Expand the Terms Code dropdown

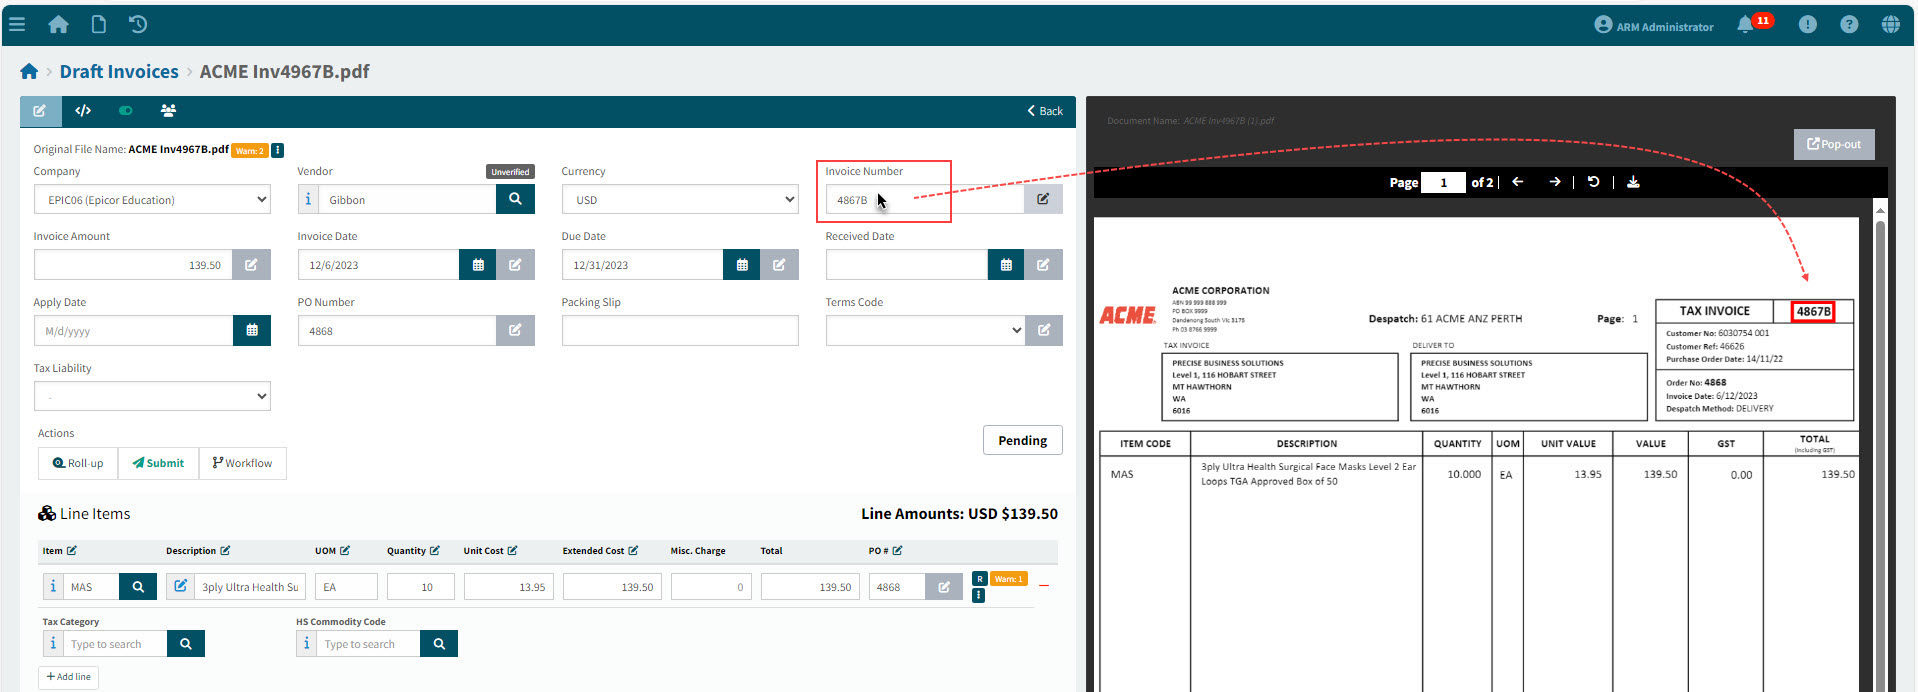925,331
